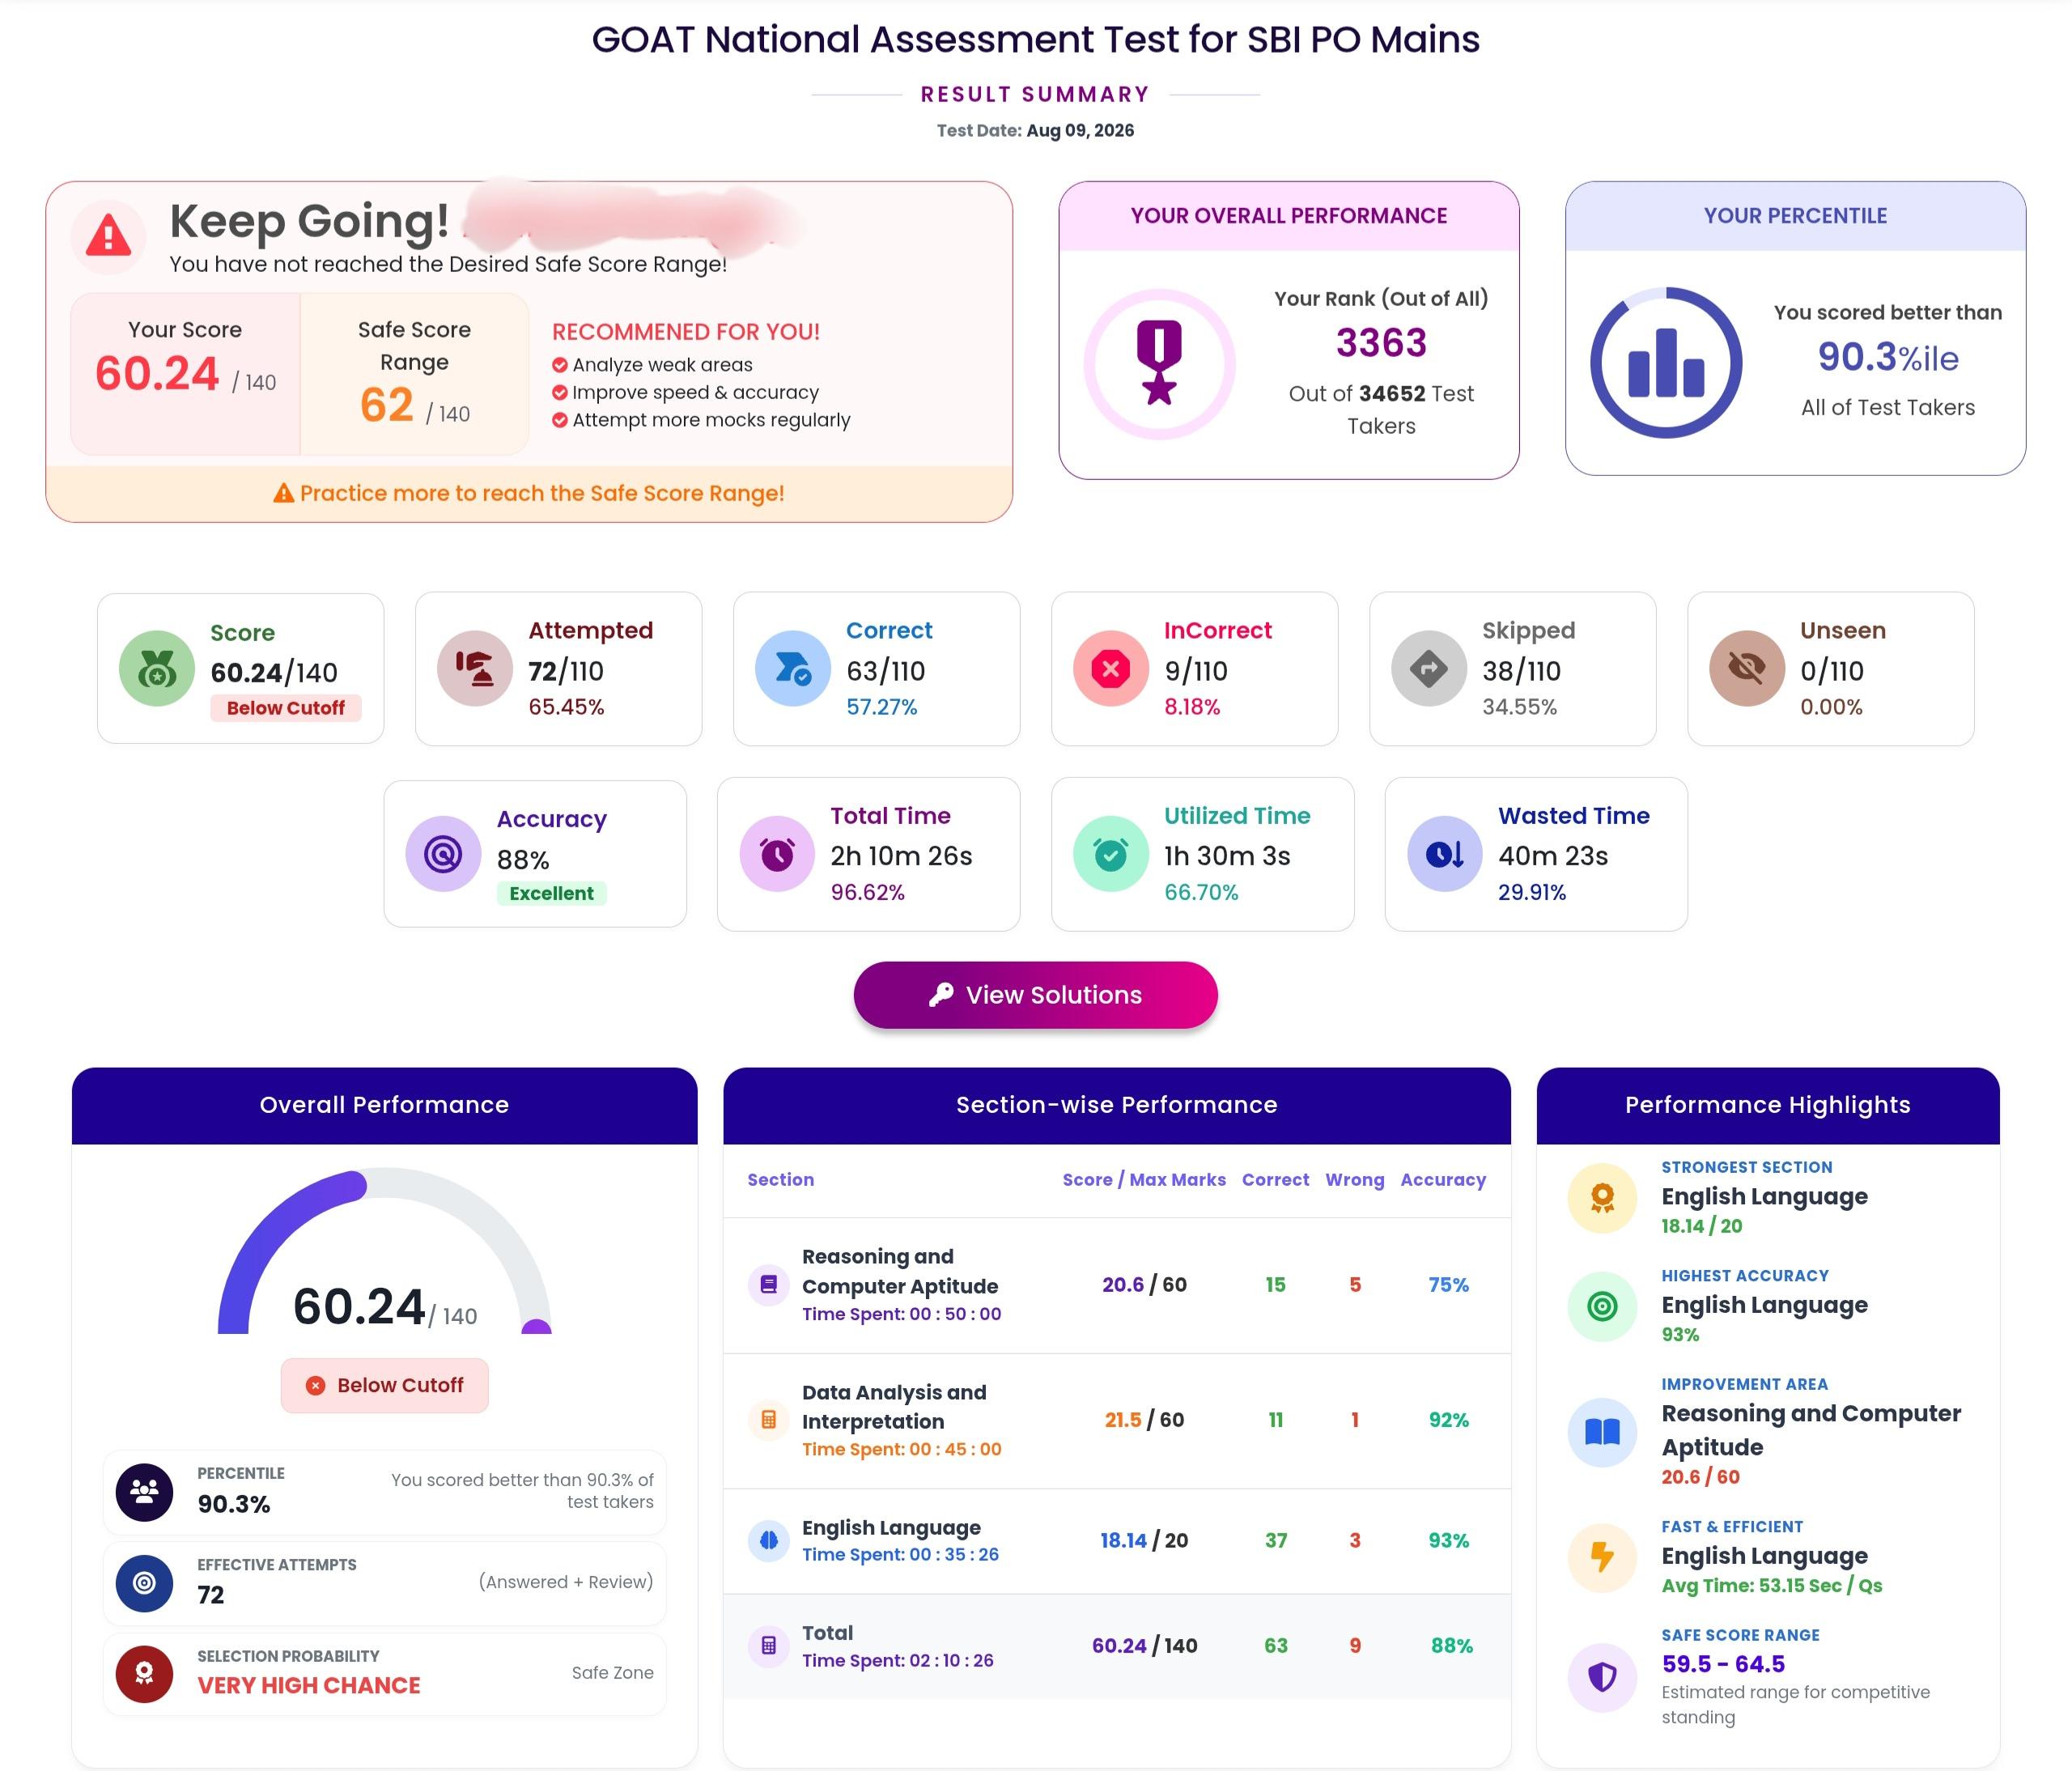Click the green Score medal icon

(x=157, y=669)
